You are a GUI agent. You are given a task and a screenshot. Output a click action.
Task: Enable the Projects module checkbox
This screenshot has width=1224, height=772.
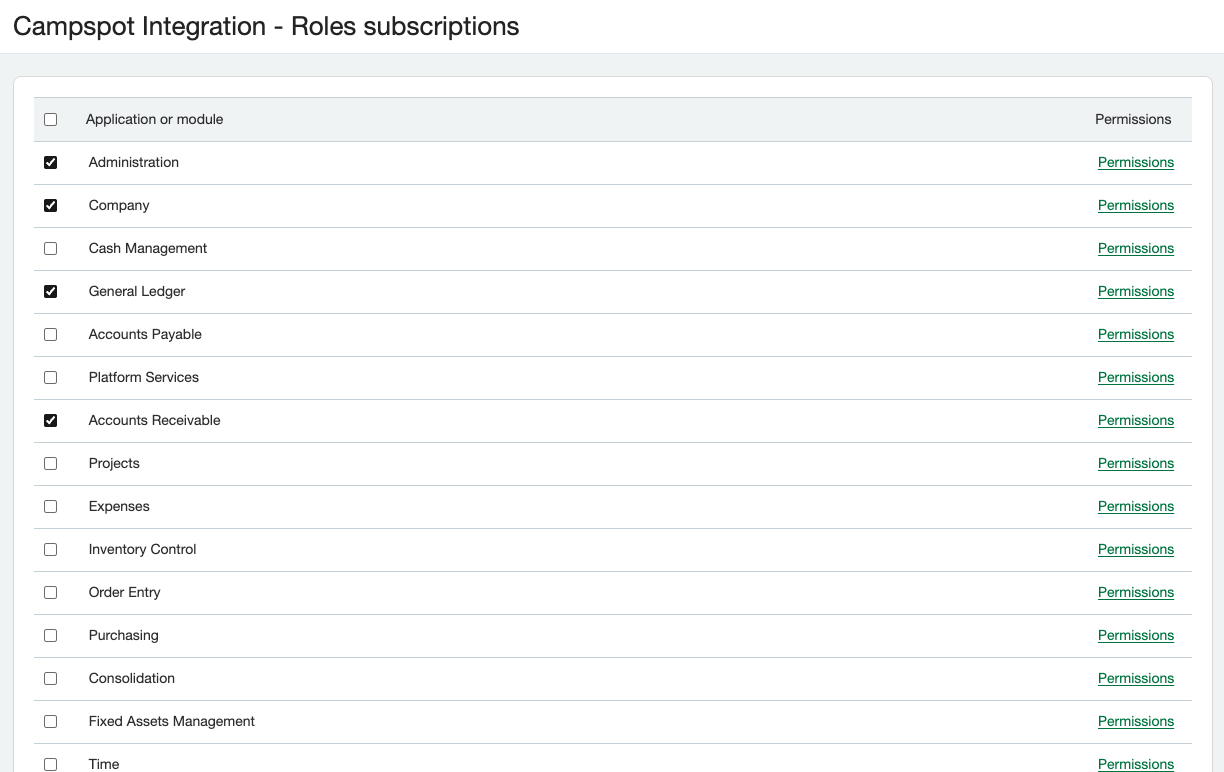pyautogui.click(x=51, y=463)
